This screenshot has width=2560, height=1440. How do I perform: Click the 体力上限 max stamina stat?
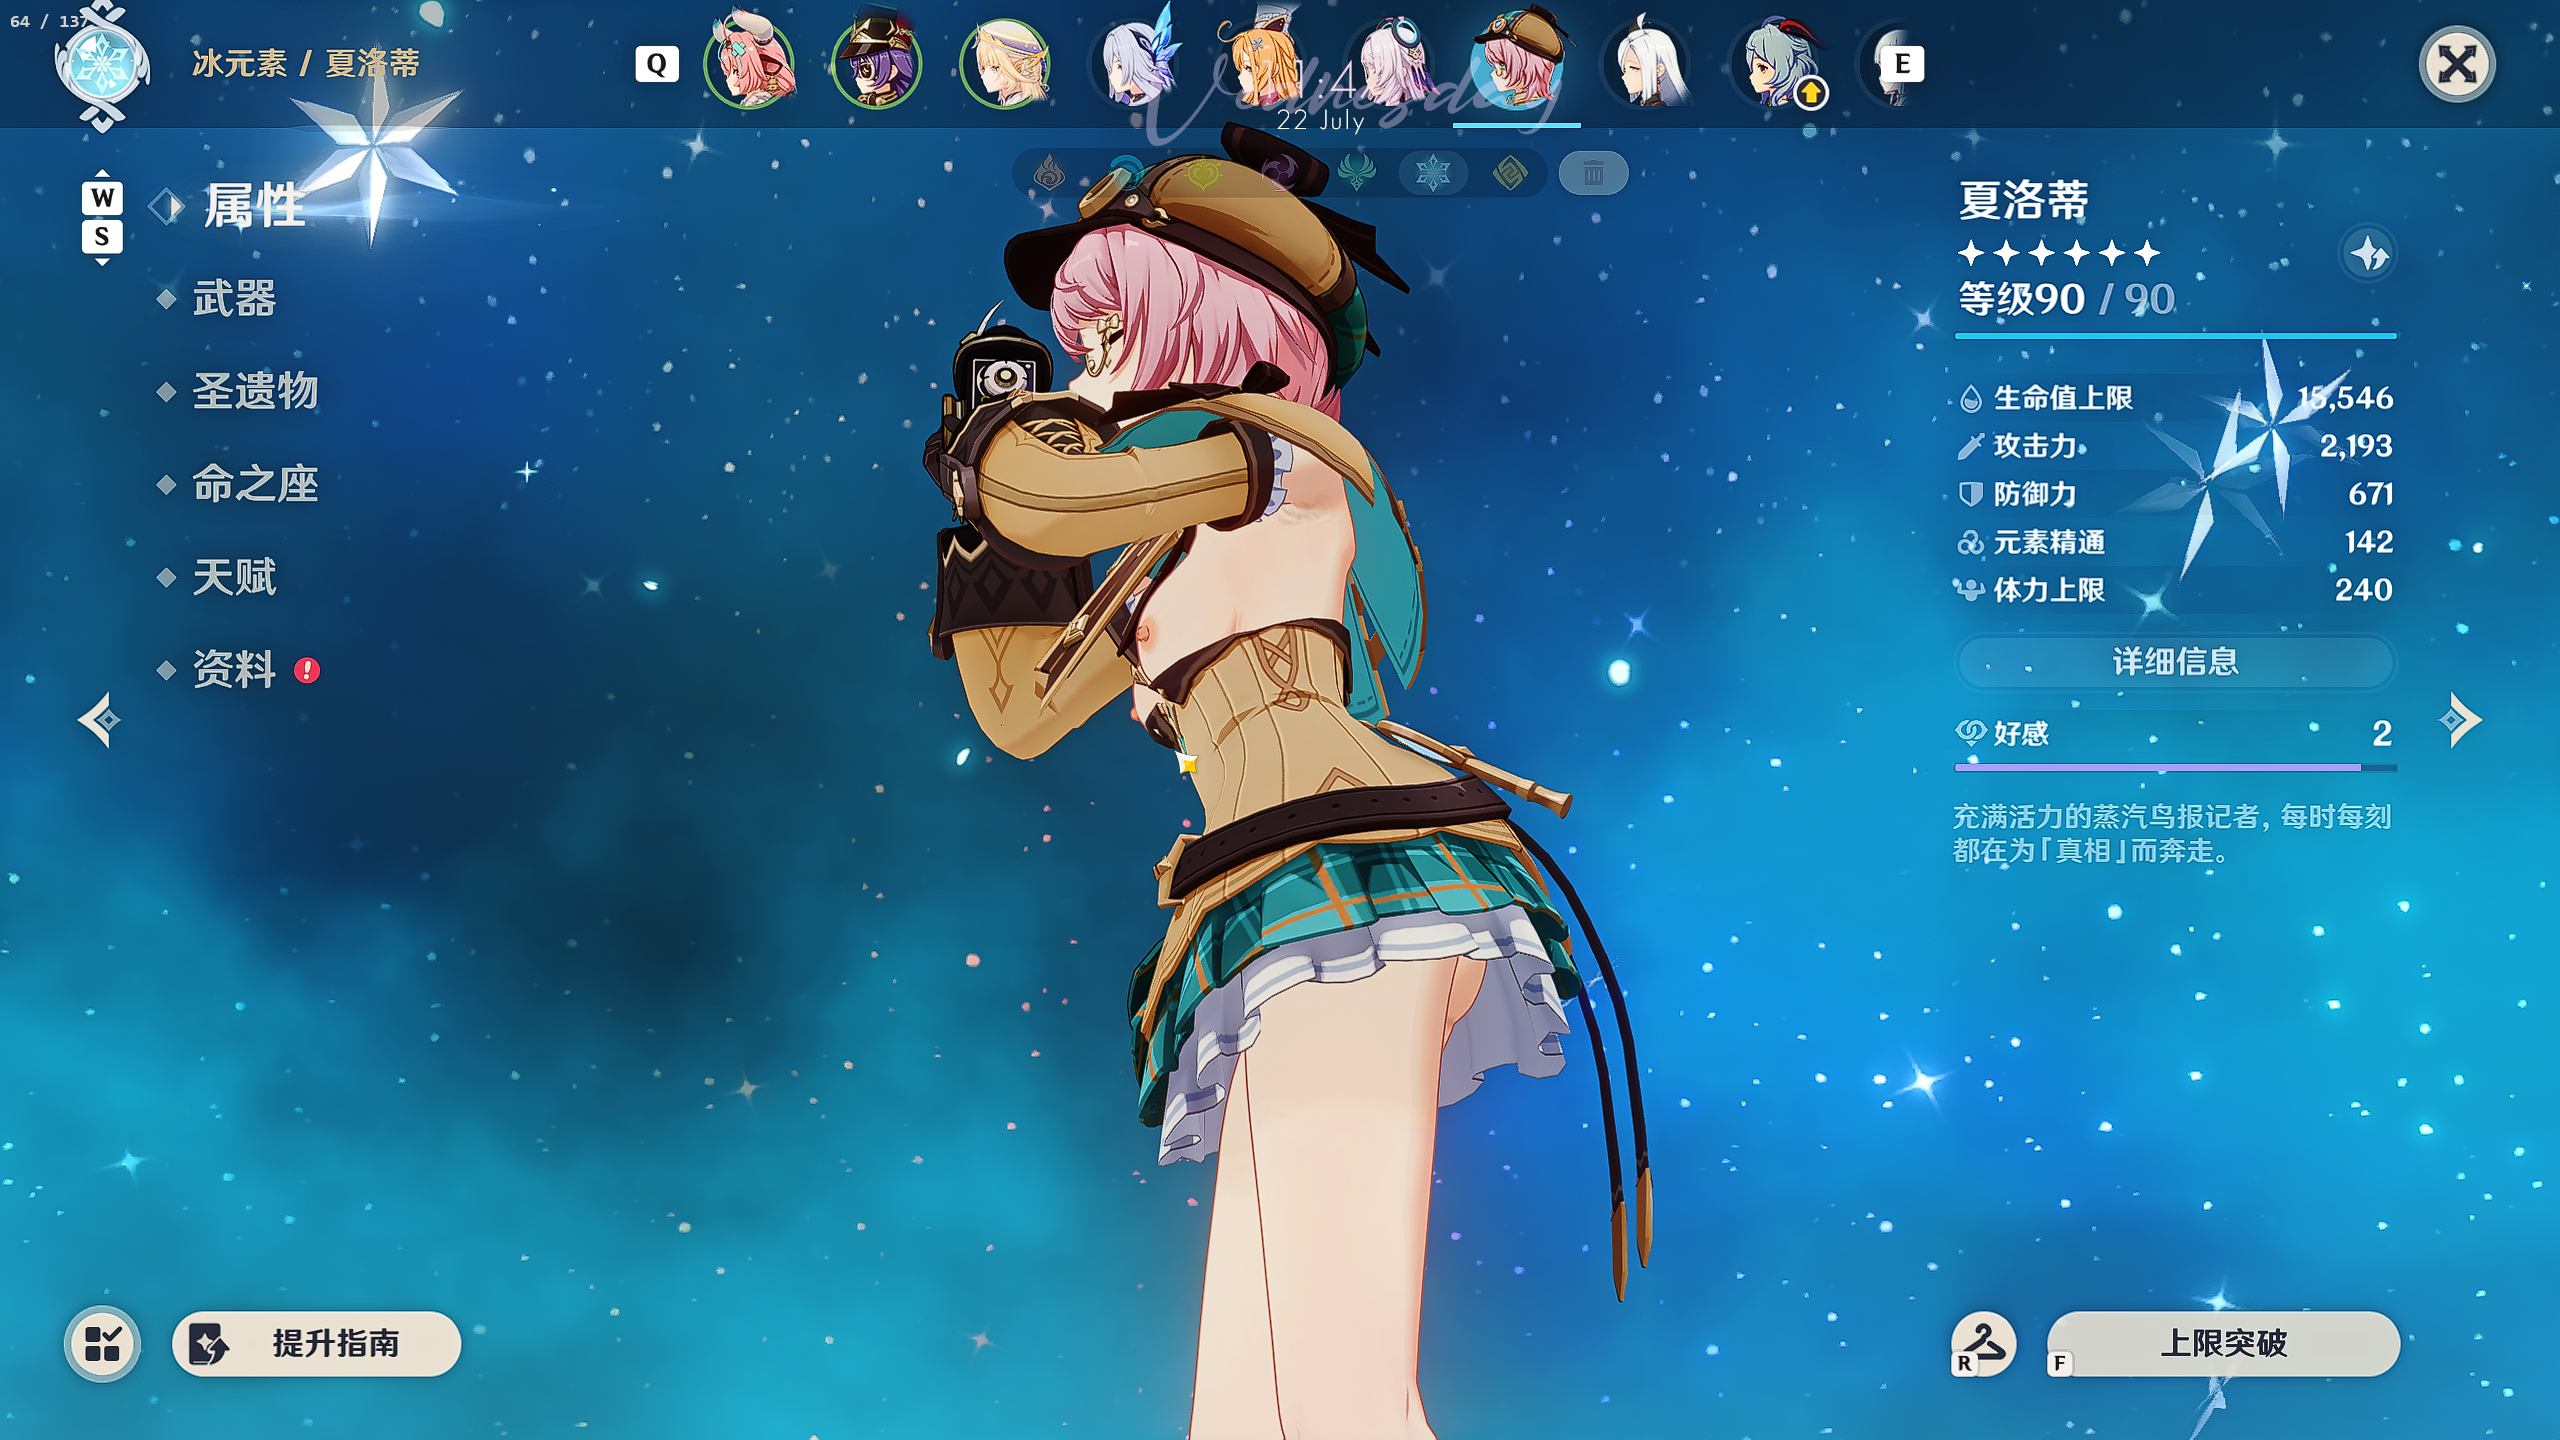click(x=2175, y=590)
